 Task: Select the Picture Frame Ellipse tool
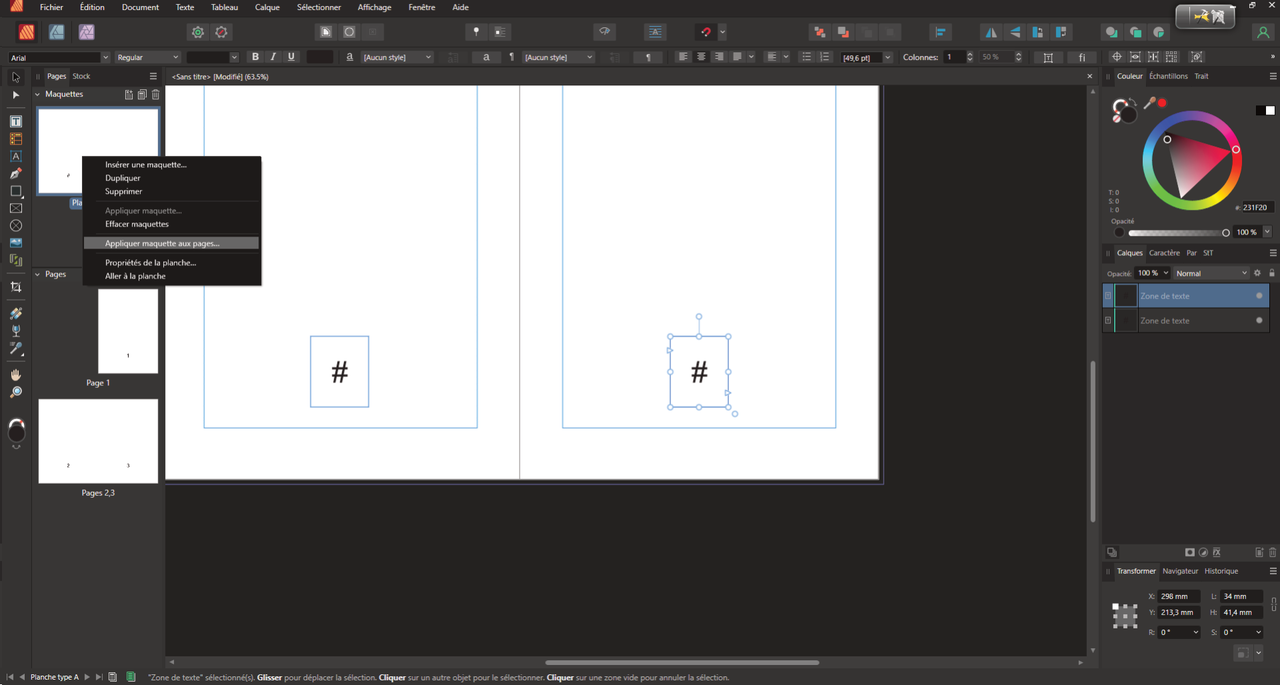[x=16, y=226]
